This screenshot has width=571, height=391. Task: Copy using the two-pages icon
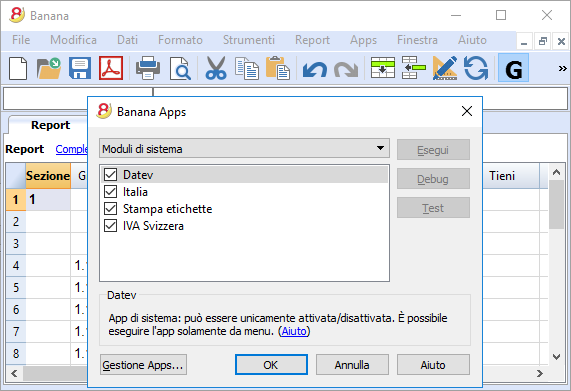click(247, 68)
